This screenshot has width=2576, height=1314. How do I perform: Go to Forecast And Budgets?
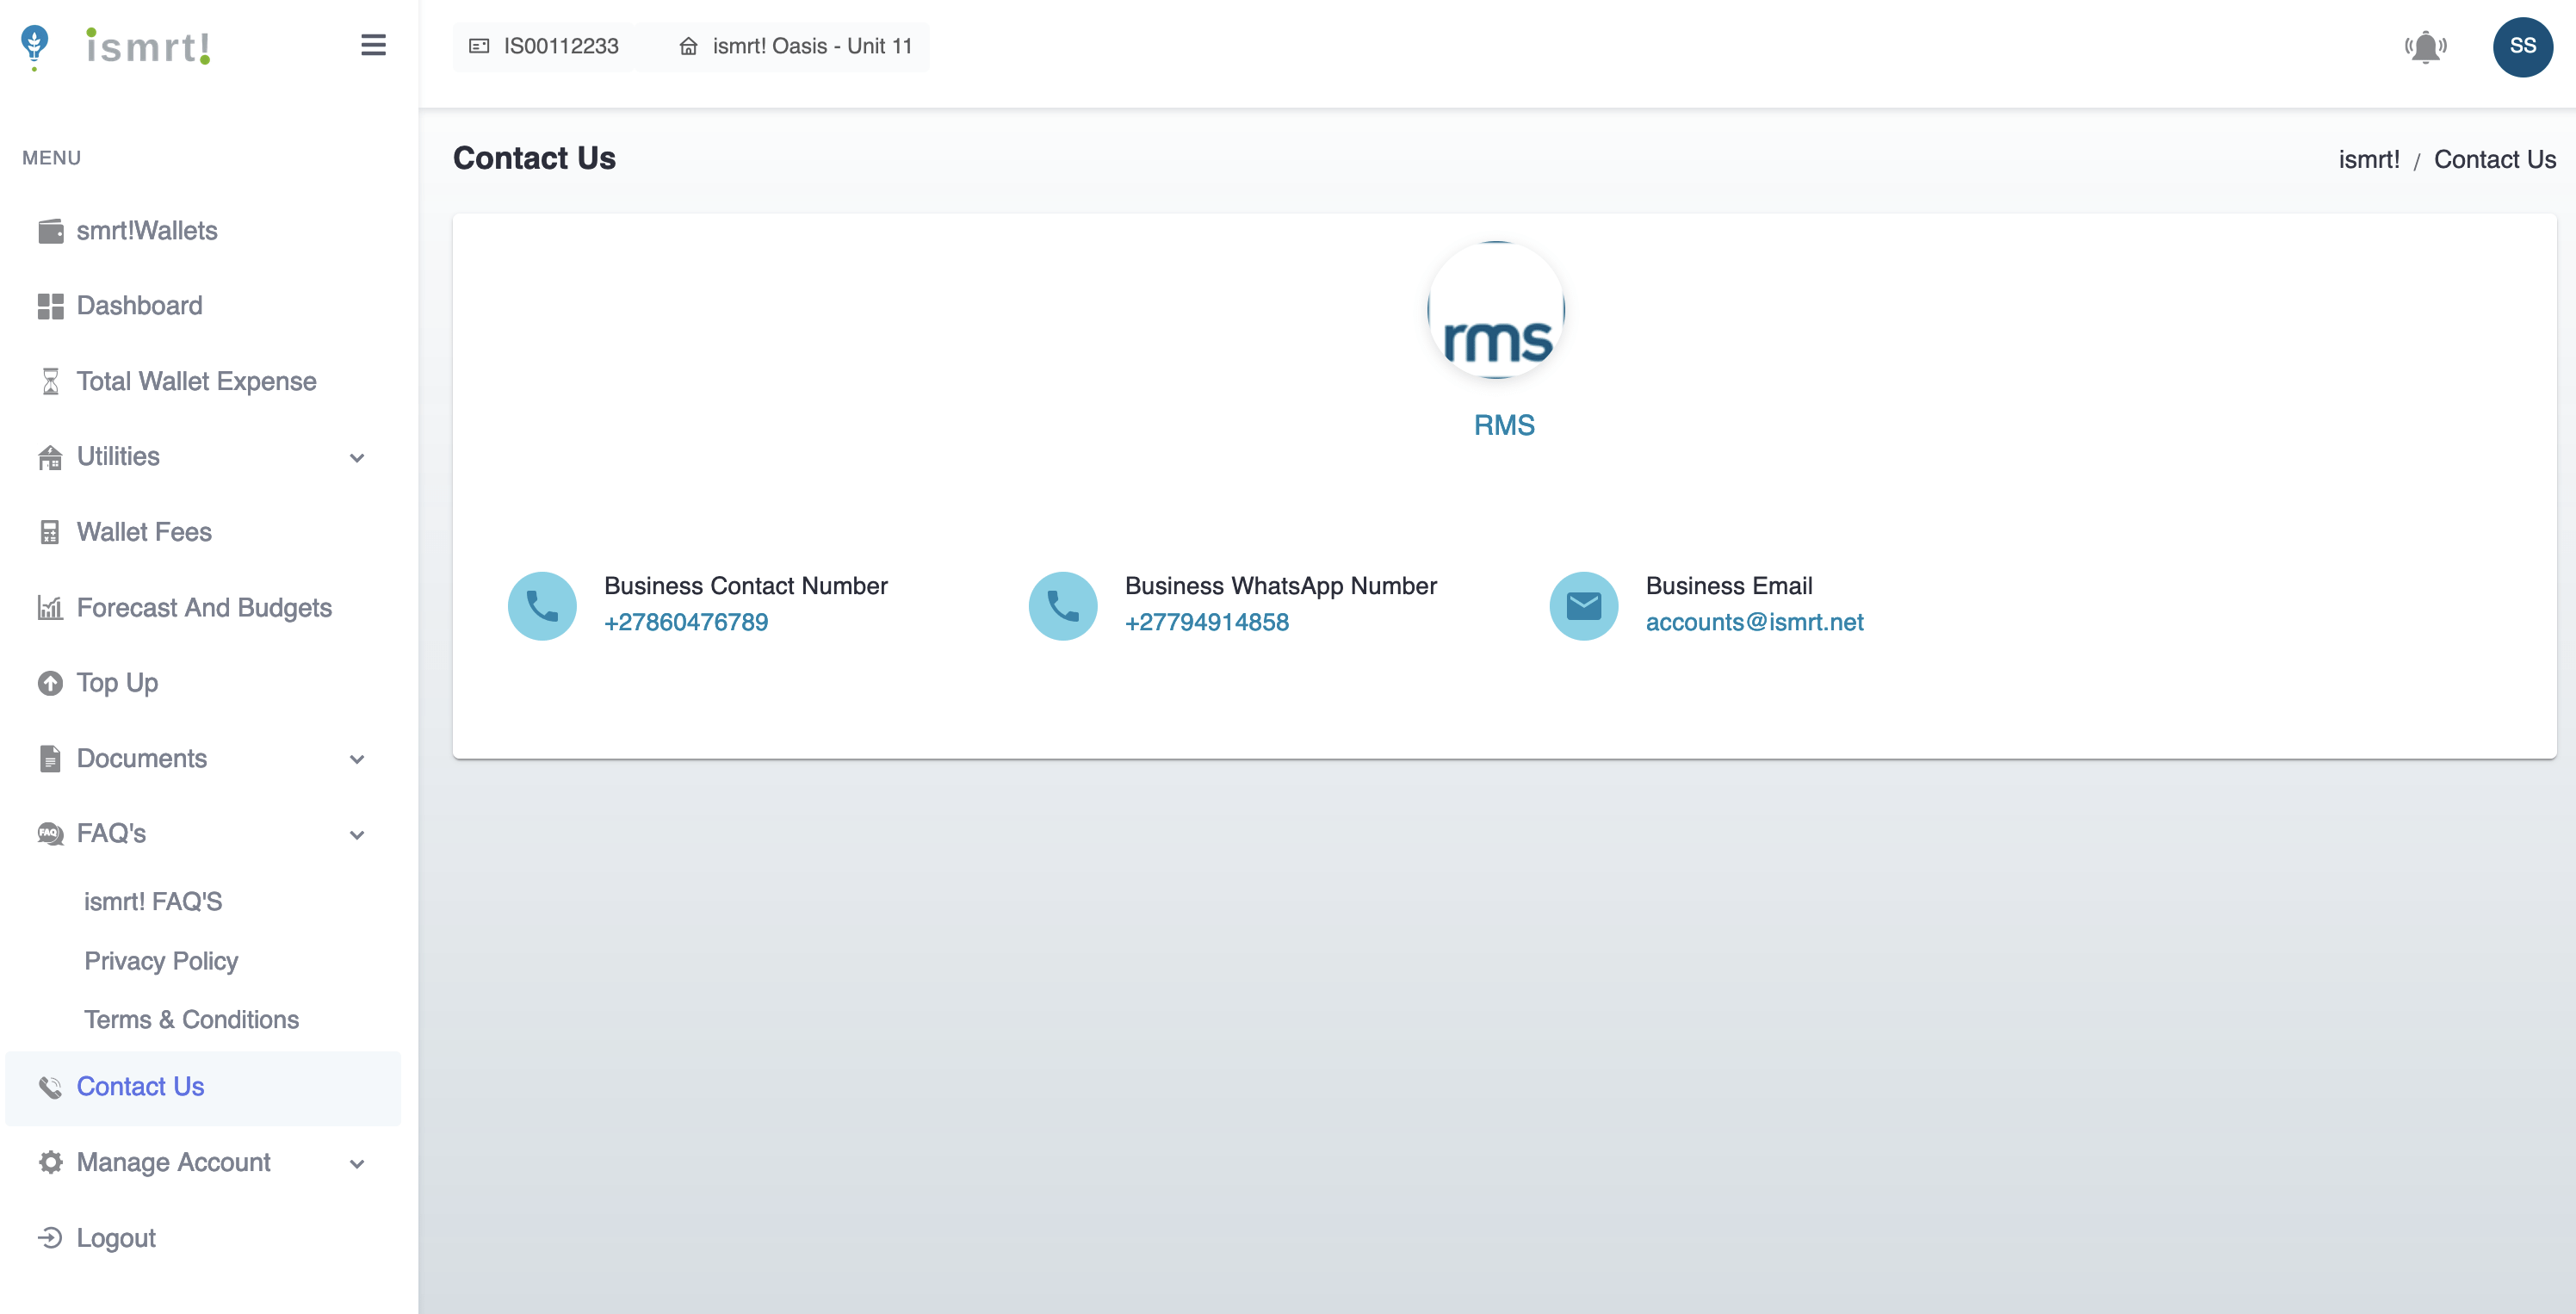pos(204,608)
